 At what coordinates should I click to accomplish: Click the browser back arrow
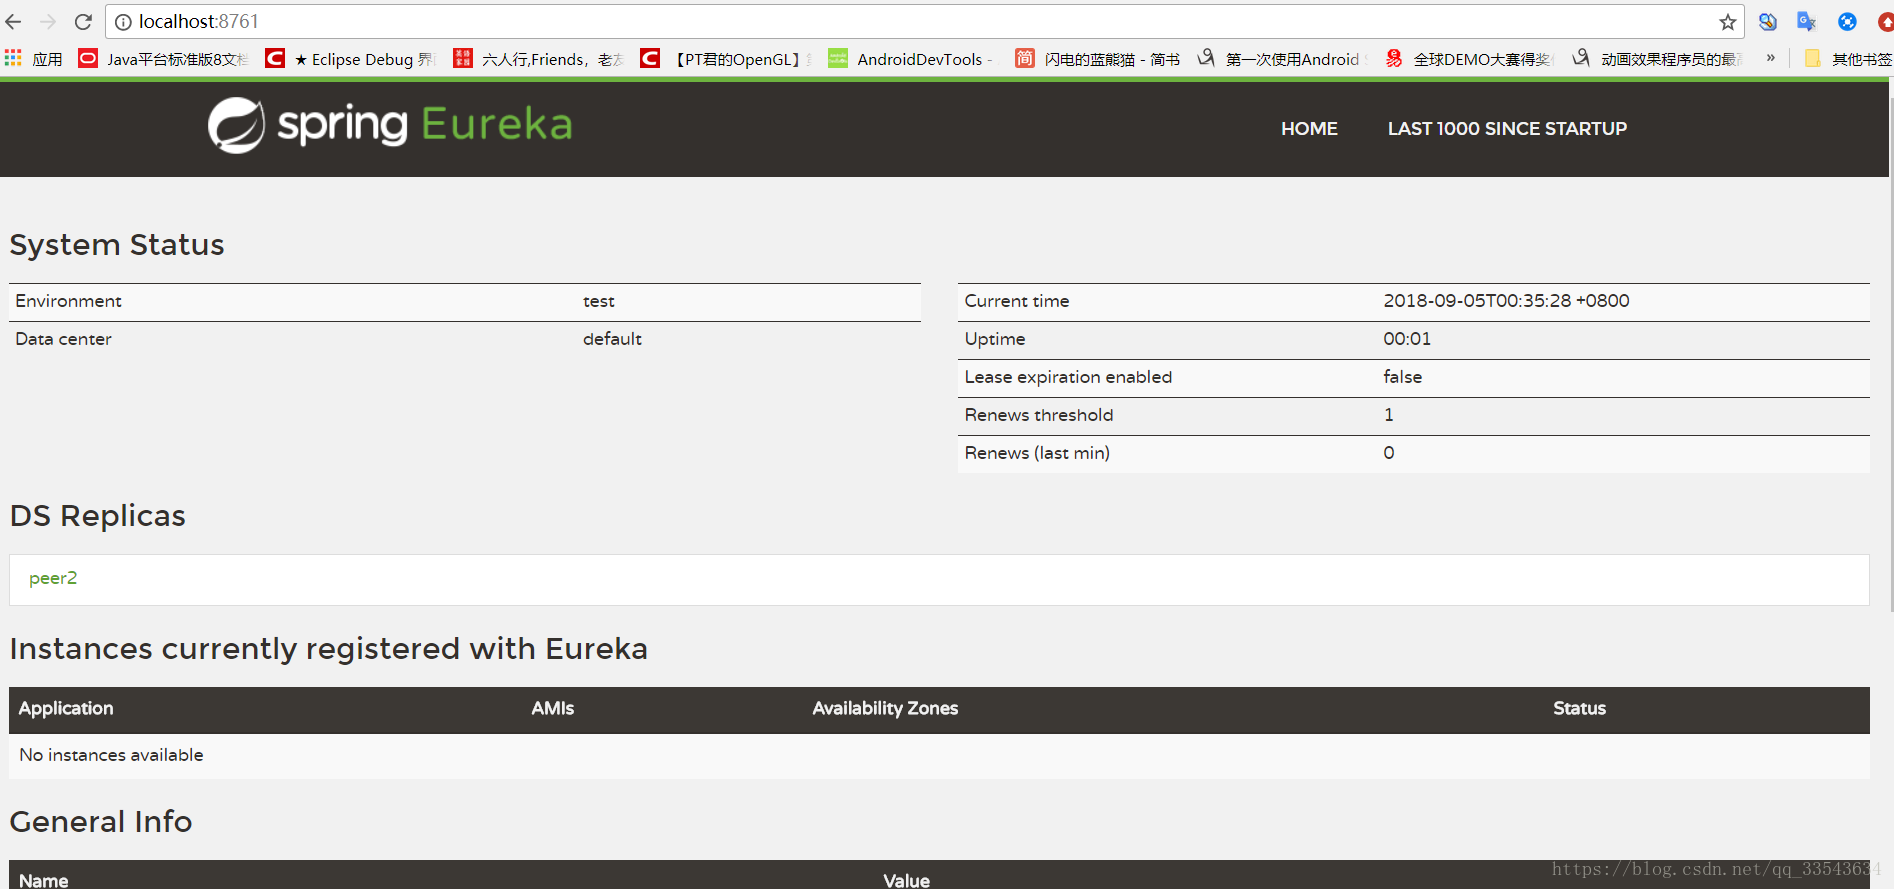point(13,21)
